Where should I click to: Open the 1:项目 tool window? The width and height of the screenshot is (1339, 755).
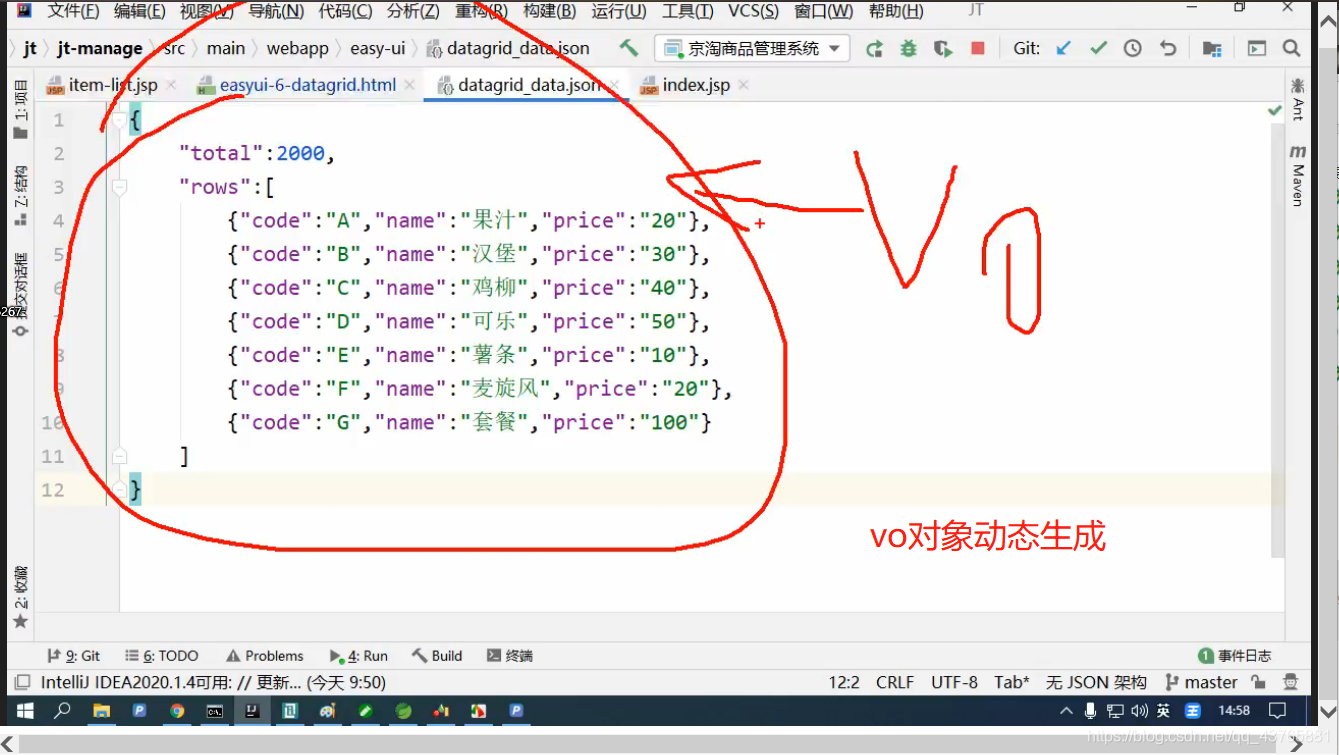point(20,110)
